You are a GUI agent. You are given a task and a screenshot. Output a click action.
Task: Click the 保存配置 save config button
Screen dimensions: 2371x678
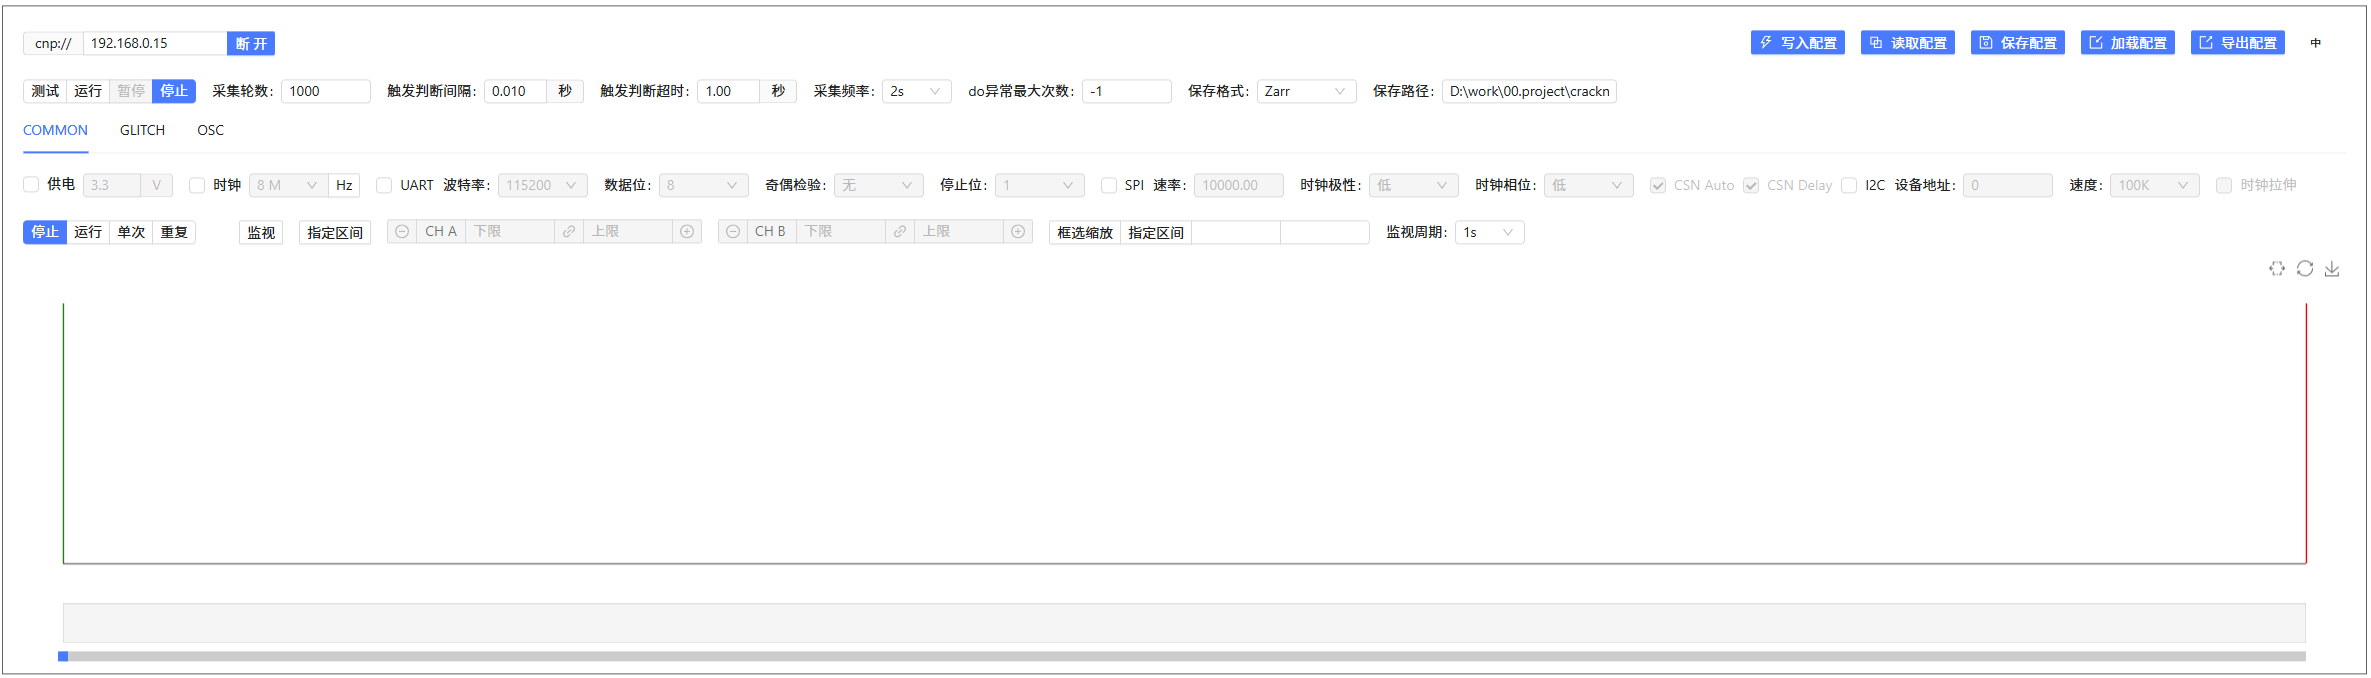click(x=2017, y=43)
